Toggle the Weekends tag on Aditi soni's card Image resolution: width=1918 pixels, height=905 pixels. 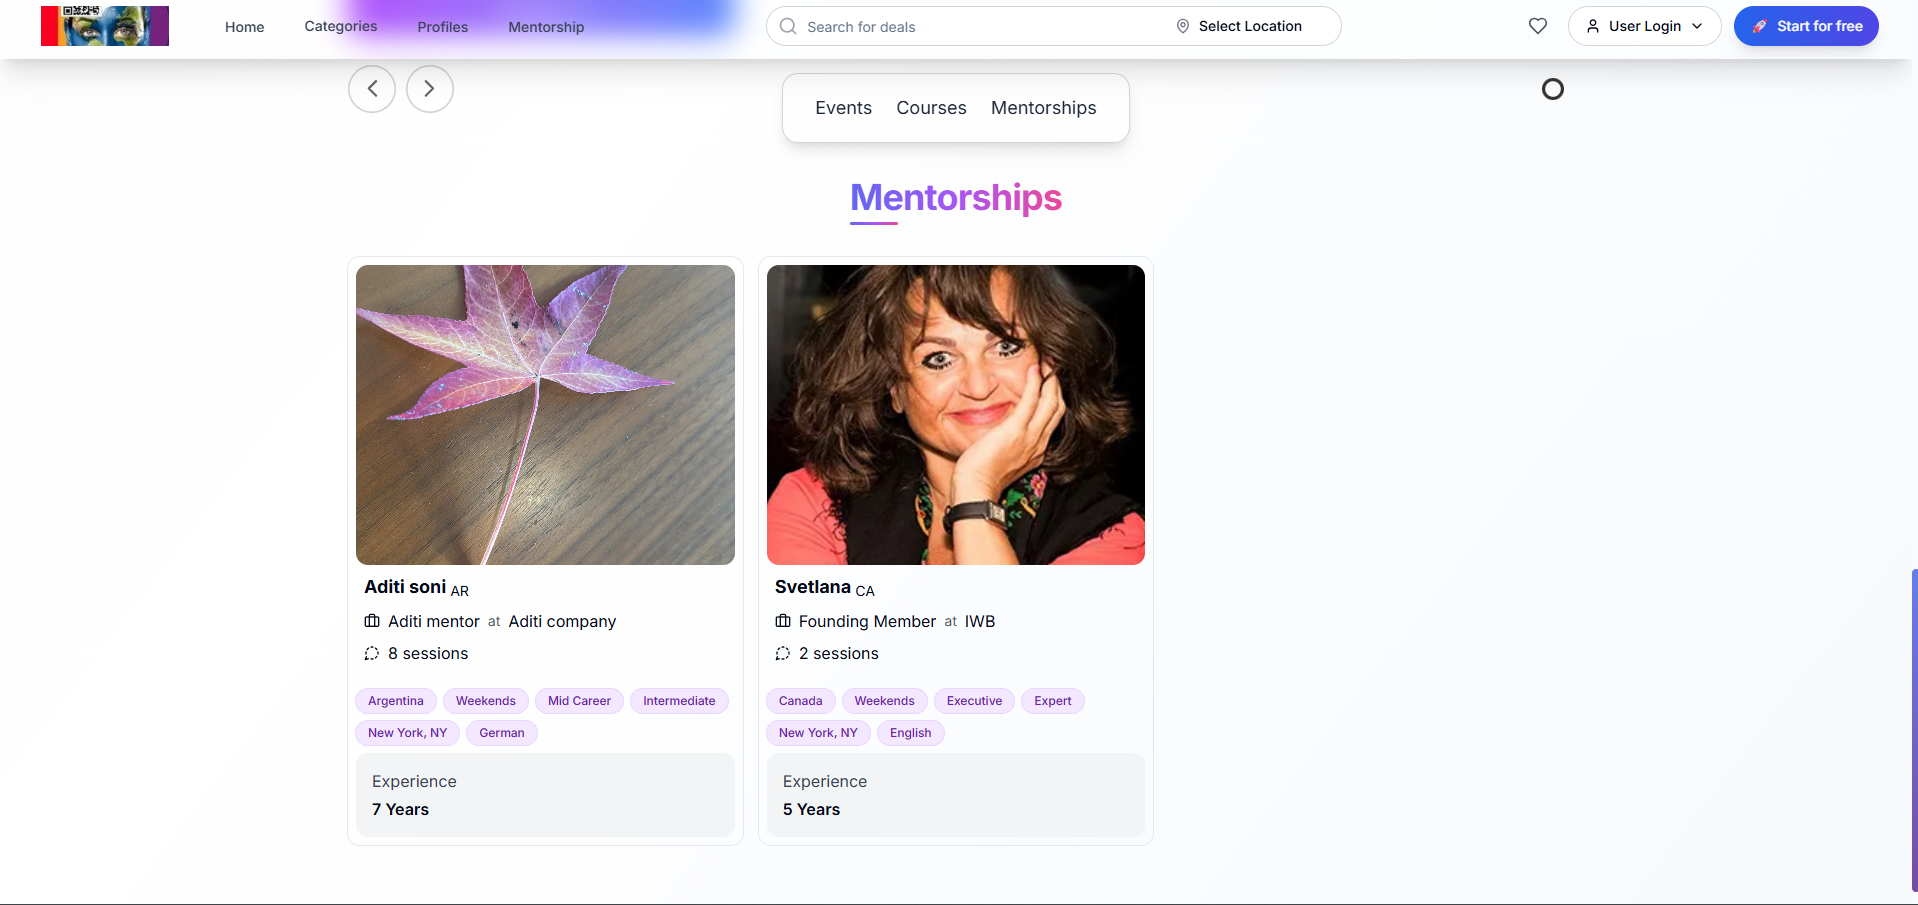[x=485, y=700]
